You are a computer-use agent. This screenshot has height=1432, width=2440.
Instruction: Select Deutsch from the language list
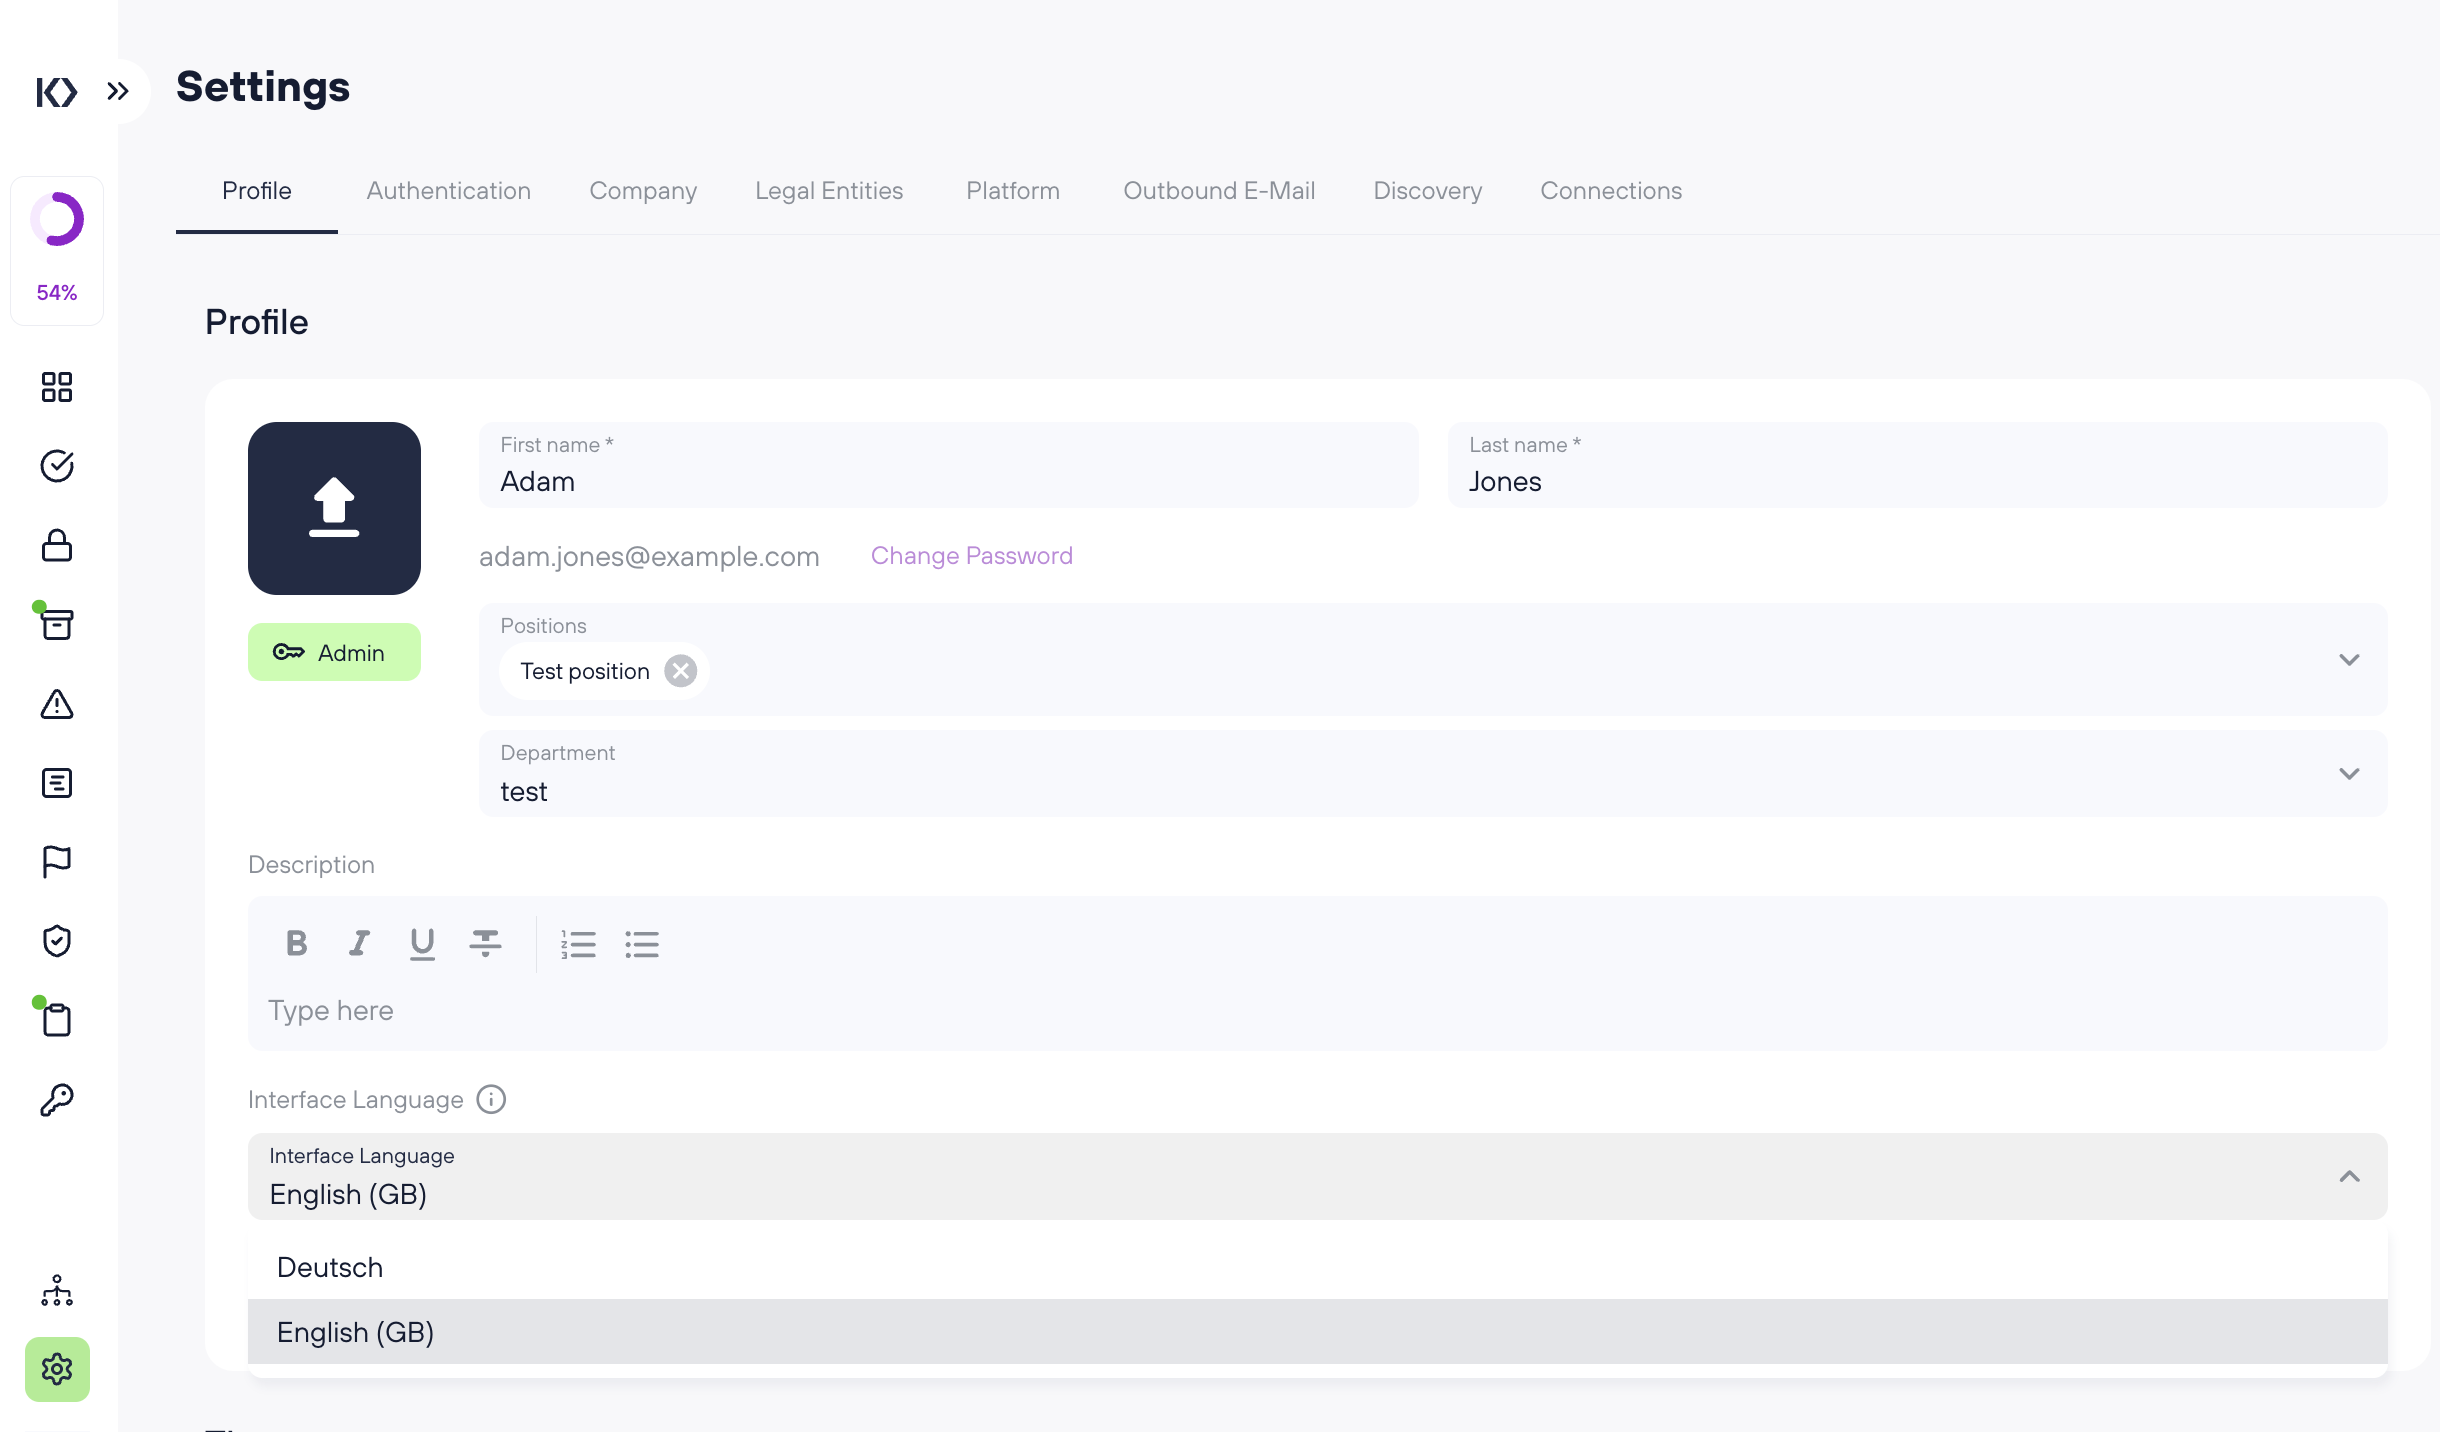[1317, 1267]
